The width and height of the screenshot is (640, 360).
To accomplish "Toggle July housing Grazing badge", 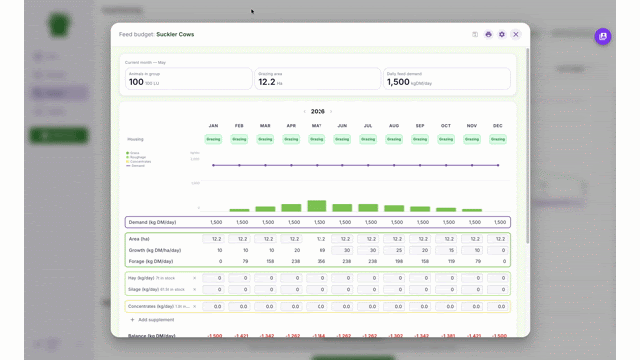I will pyautogui.click(x=368, y=139).
